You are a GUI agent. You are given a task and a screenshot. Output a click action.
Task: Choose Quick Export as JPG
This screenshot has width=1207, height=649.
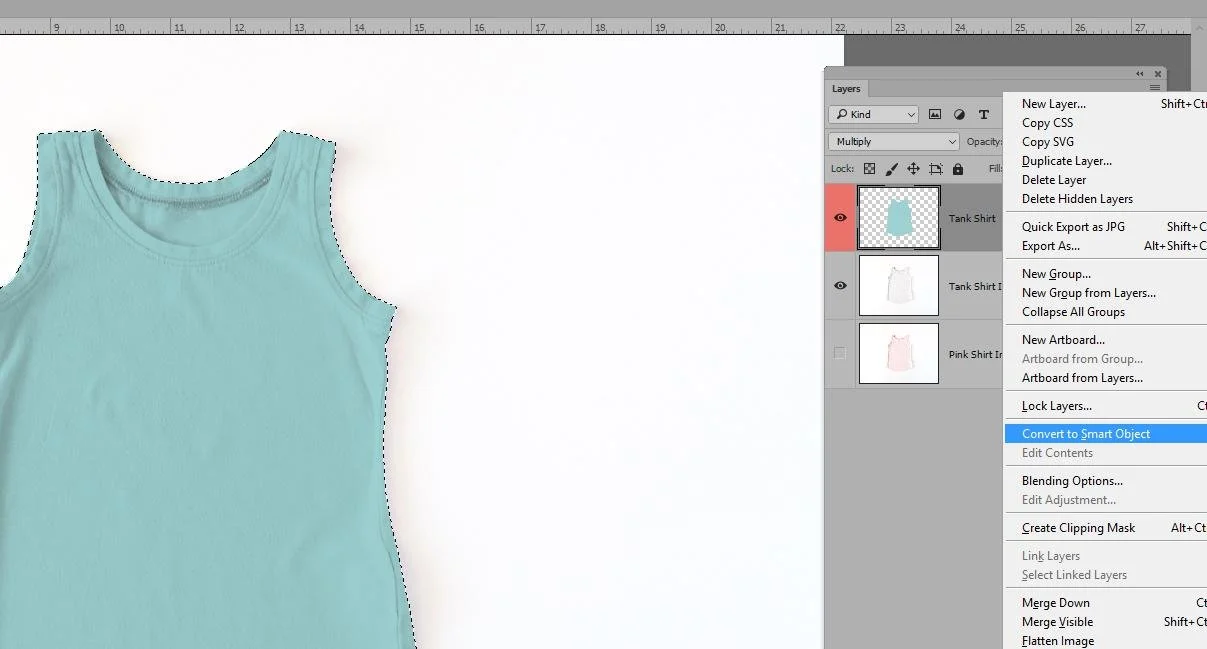click(x=1073, y=227)
